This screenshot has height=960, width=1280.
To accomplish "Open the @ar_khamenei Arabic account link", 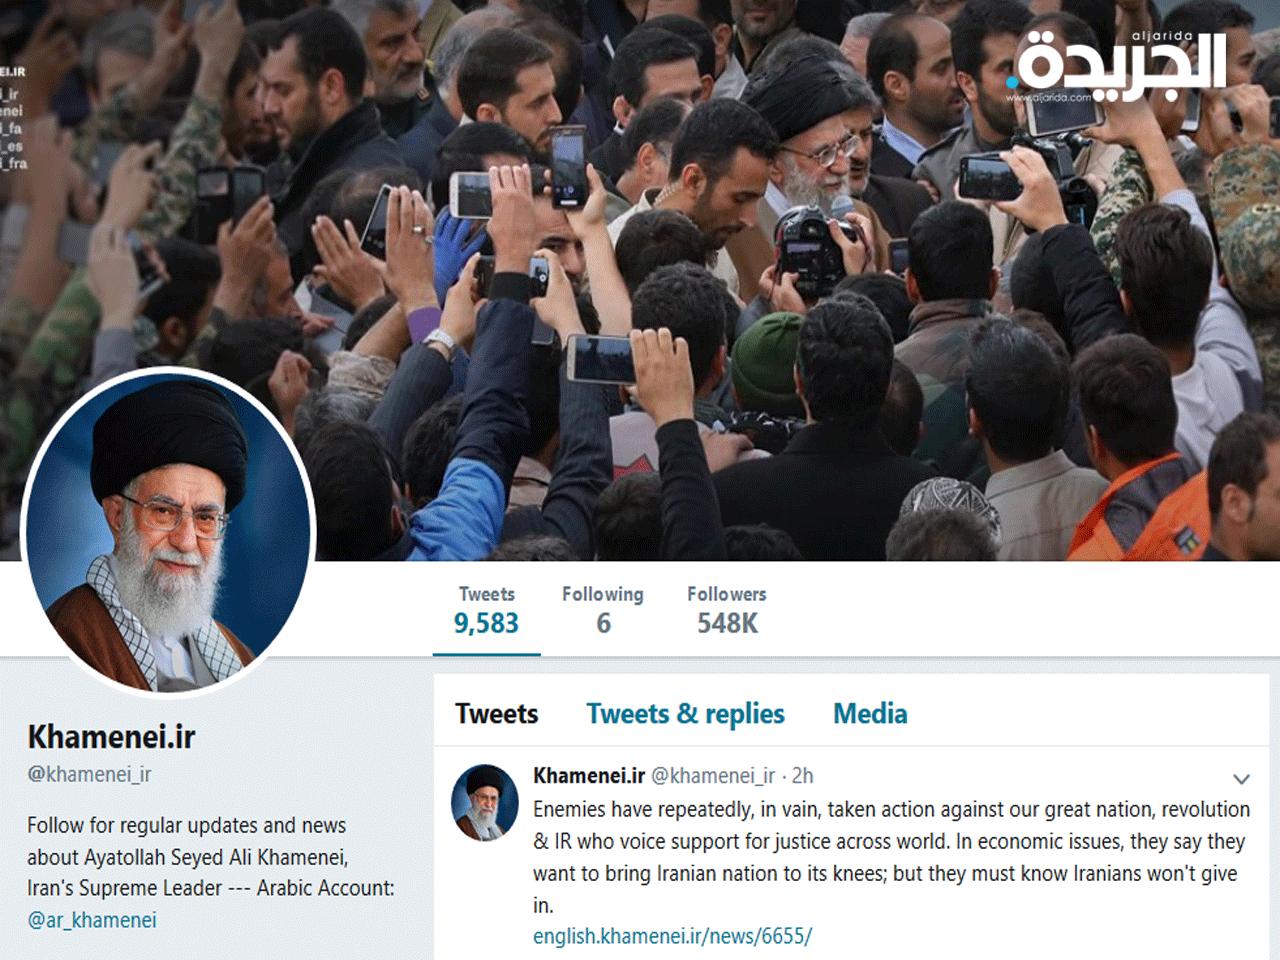I will tap(92, 920).
